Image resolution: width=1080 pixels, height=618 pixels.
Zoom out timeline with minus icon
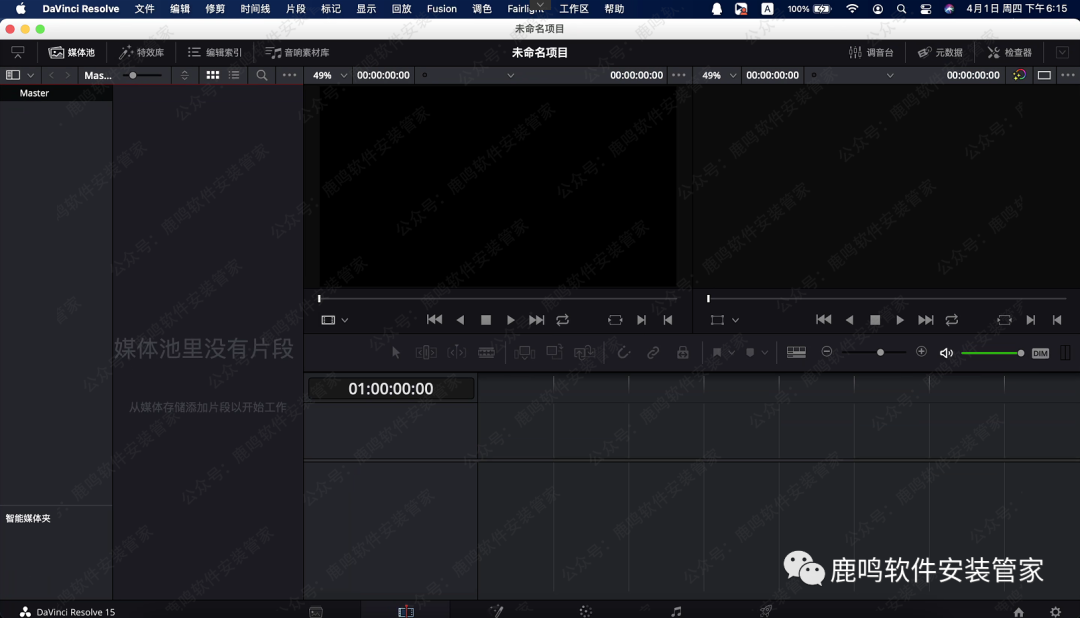[x=827, y=352]
